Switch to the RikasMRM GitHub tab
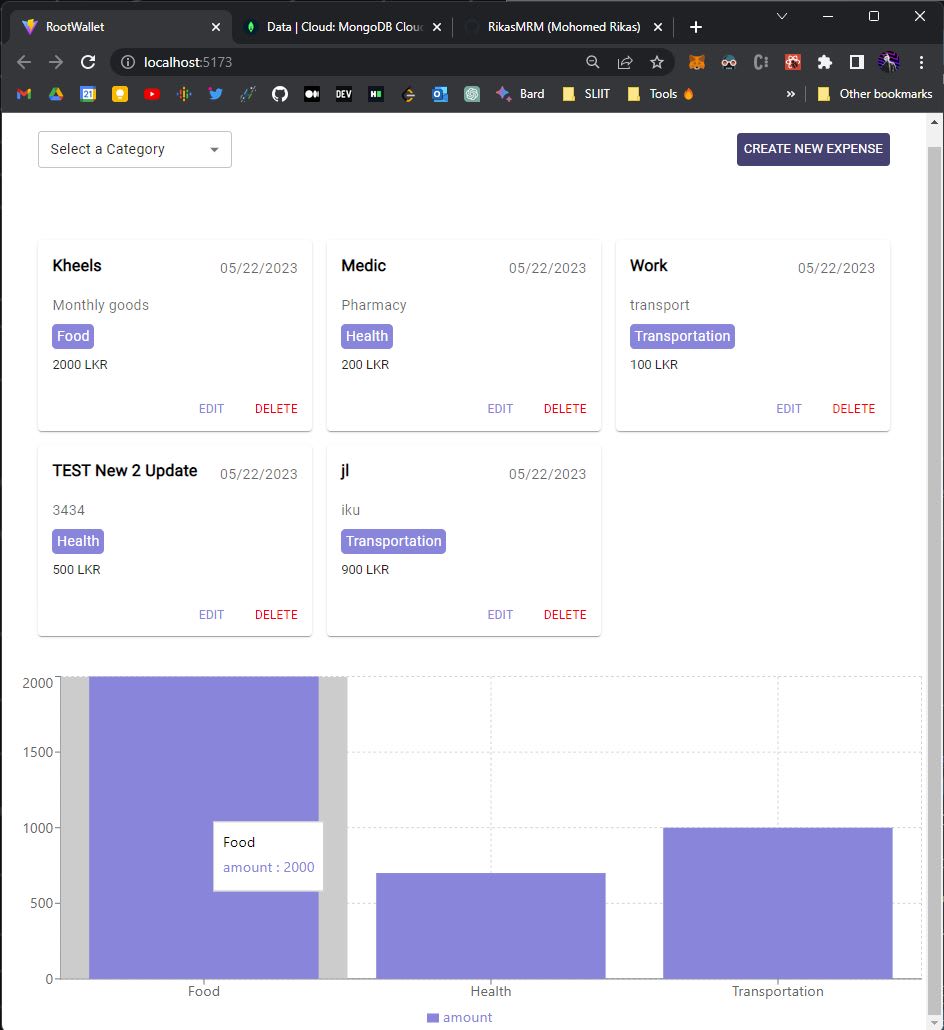The width and height of the screenshot is (944, 1030). (562, 27)
